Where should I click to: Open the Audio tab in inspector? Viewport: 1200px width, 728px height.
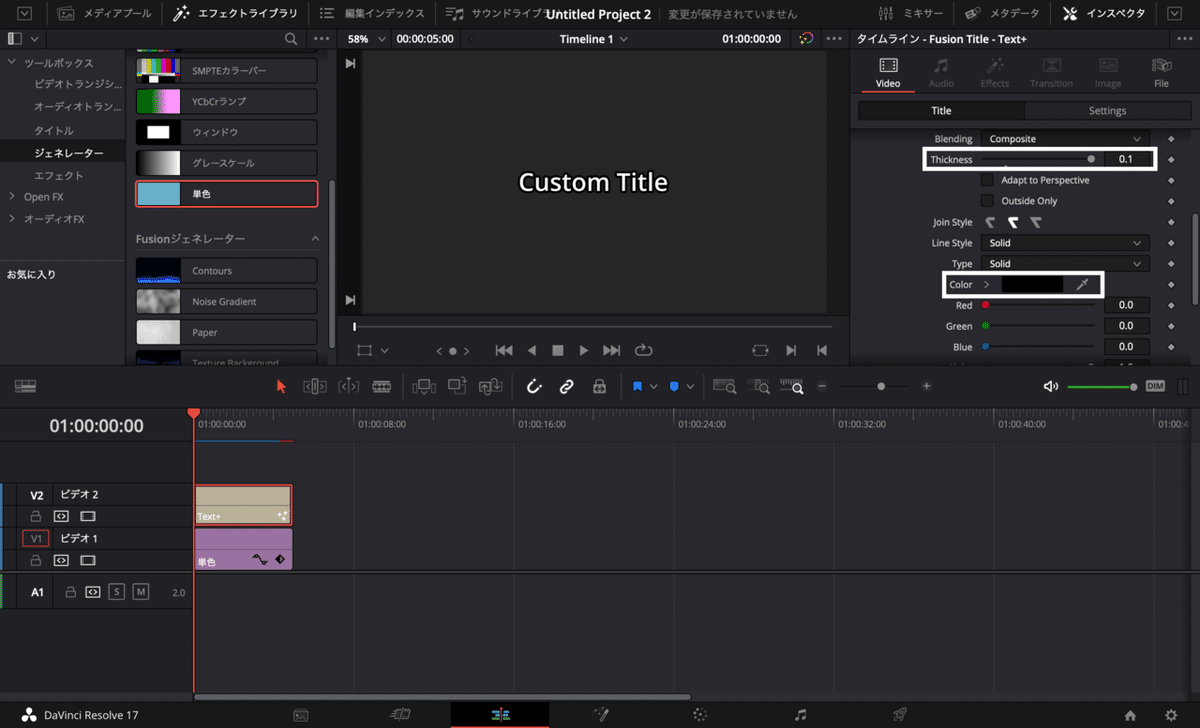[941, 72]
